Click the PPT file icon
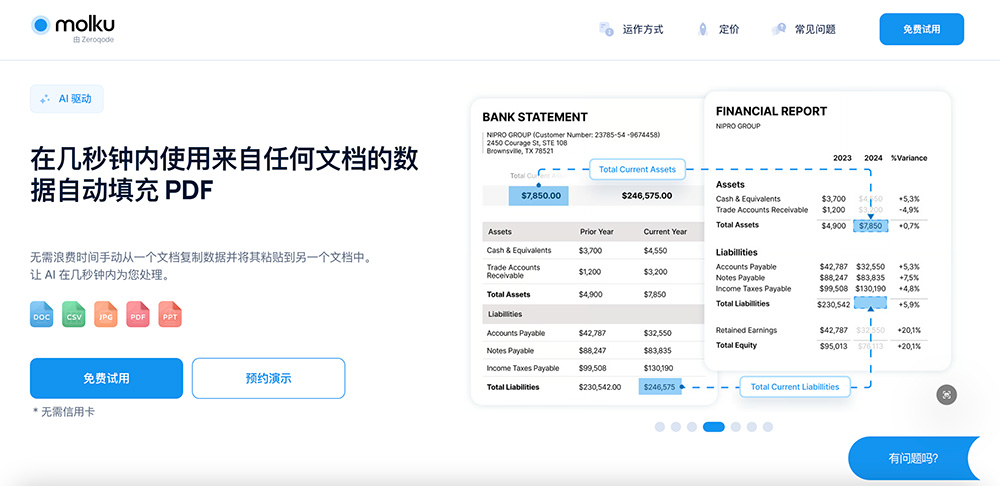The width and height of the screenshot is (1000, 486). pyautogui.click(x=169, y=315)
